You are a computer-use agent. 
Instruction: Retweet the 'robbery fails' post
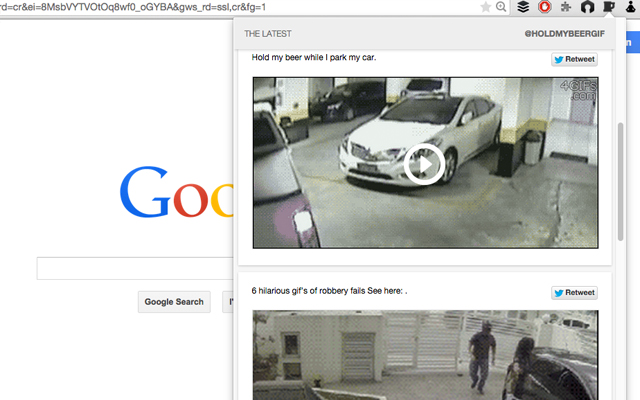tap(575, 293)
